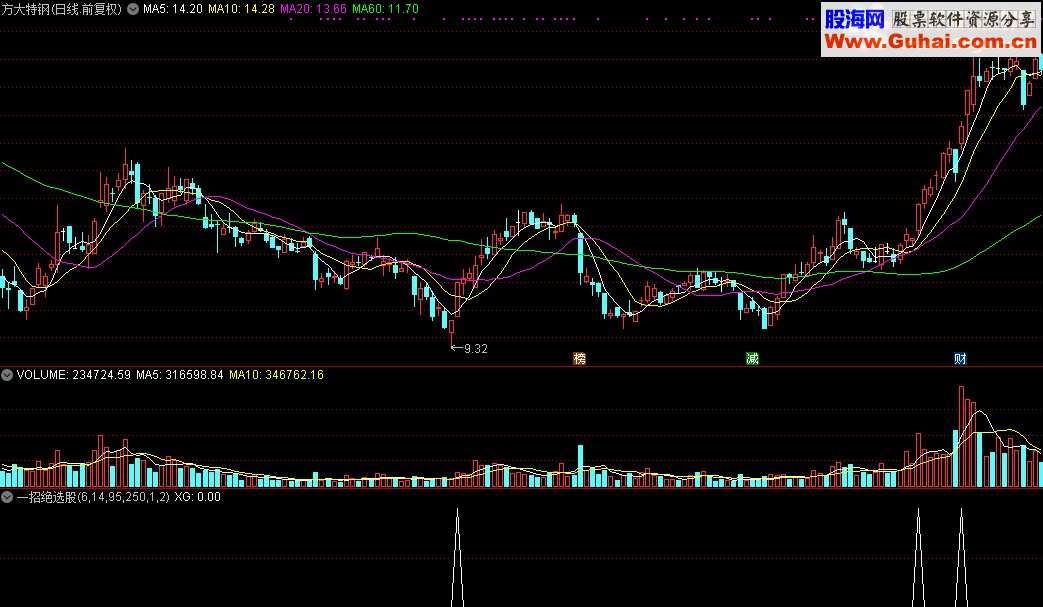Click the 股海网 logo text

point(855,19)
